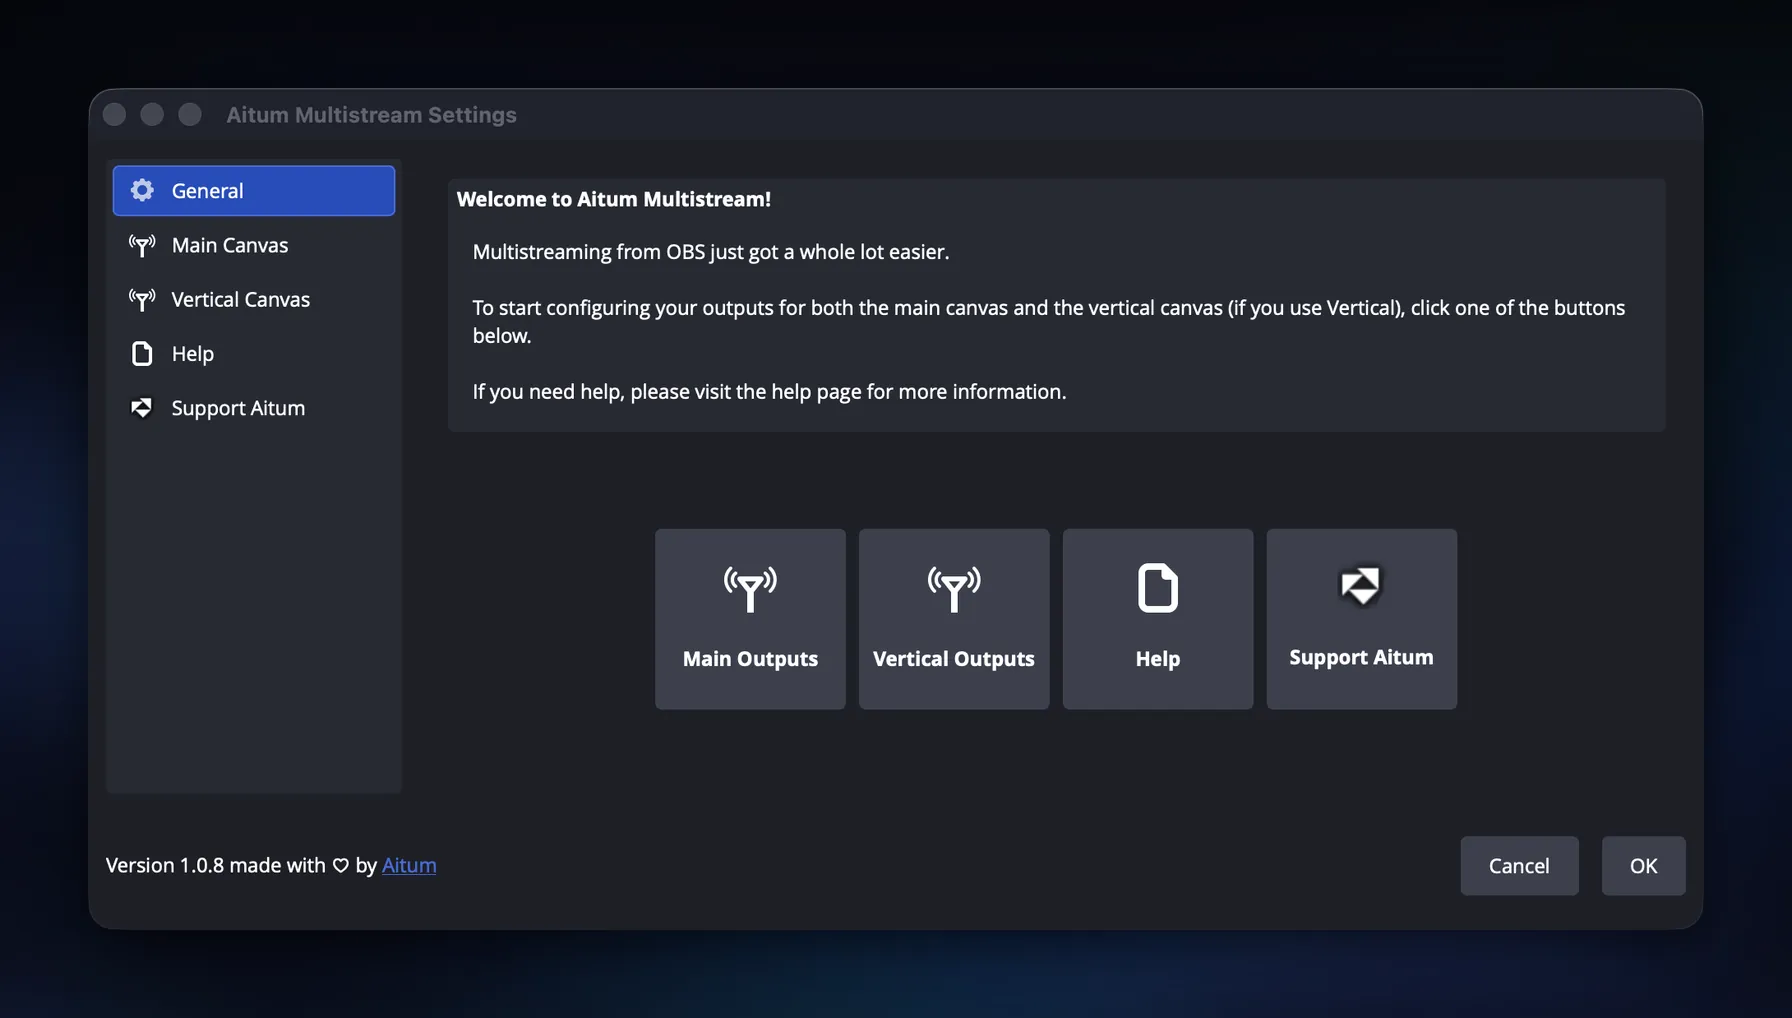The image size is (1792, 1018).
Task: Click the Aitum logo icon in sidebar
Action: (142, 408)
